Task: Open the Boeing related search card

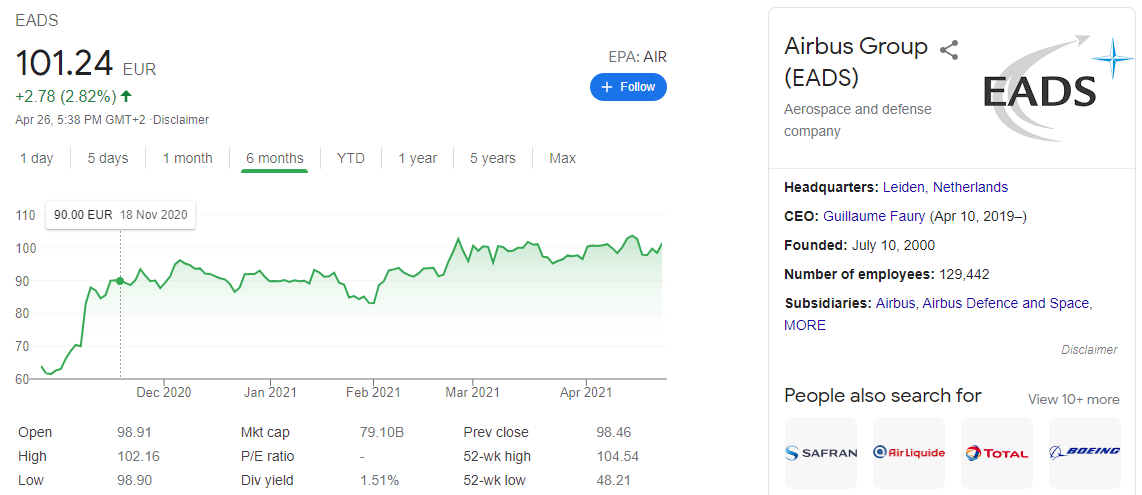Action: click(x=1084, y=452)
